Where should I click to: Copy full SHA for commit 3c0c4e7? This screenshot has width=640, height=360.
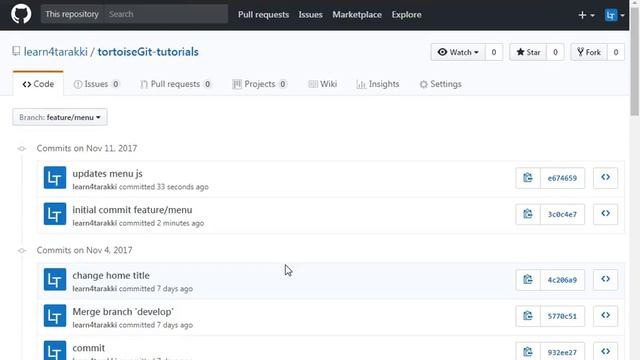pyautogui.click(x=528, y=214)
